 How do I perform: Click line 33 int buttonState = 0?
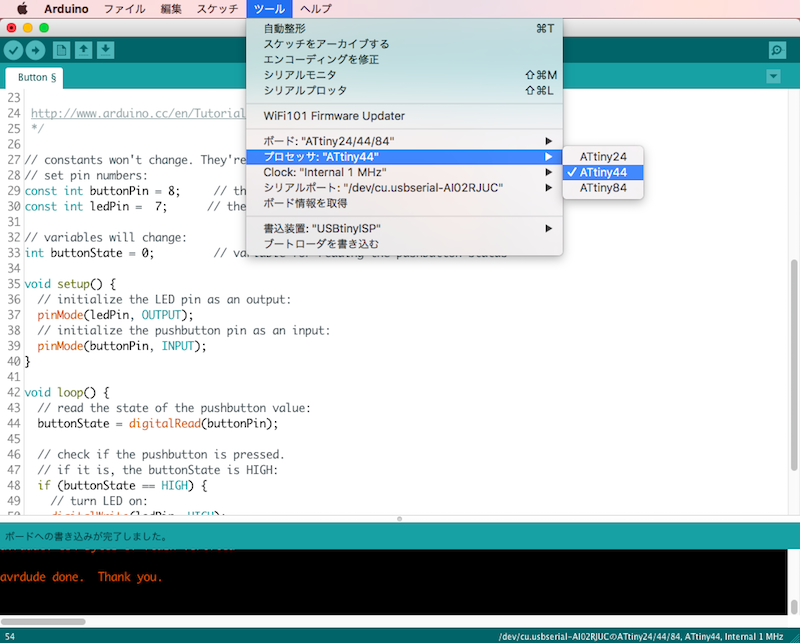click(89, 253)
